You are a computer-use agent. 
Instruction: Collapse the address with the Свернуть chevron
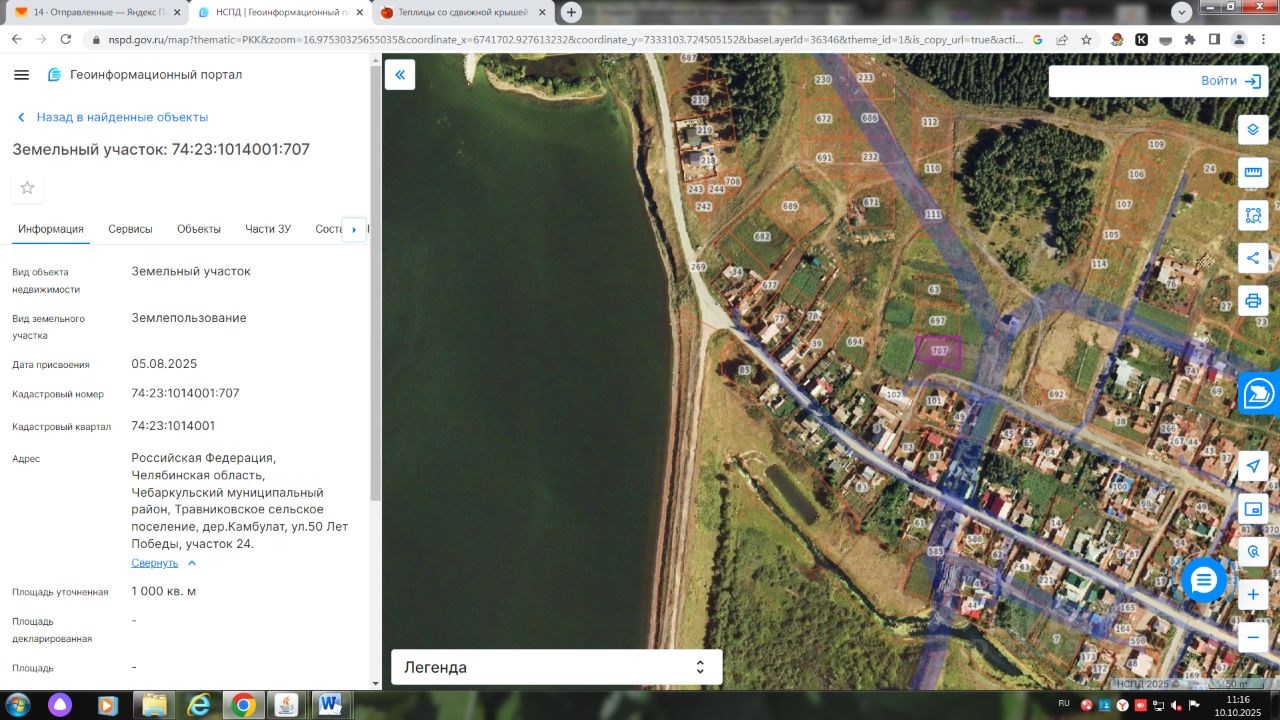tap(192, 563)
